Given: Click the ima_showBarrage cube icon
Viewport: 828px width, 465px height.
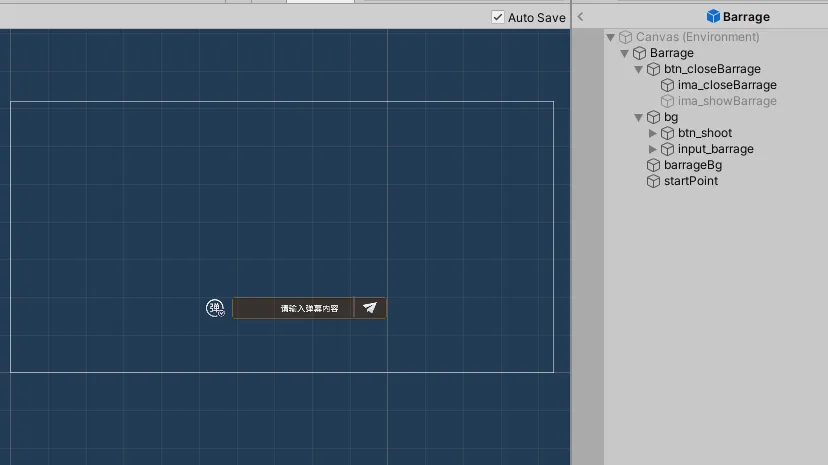Looking at the screenshot, I should tap(667, 101).
